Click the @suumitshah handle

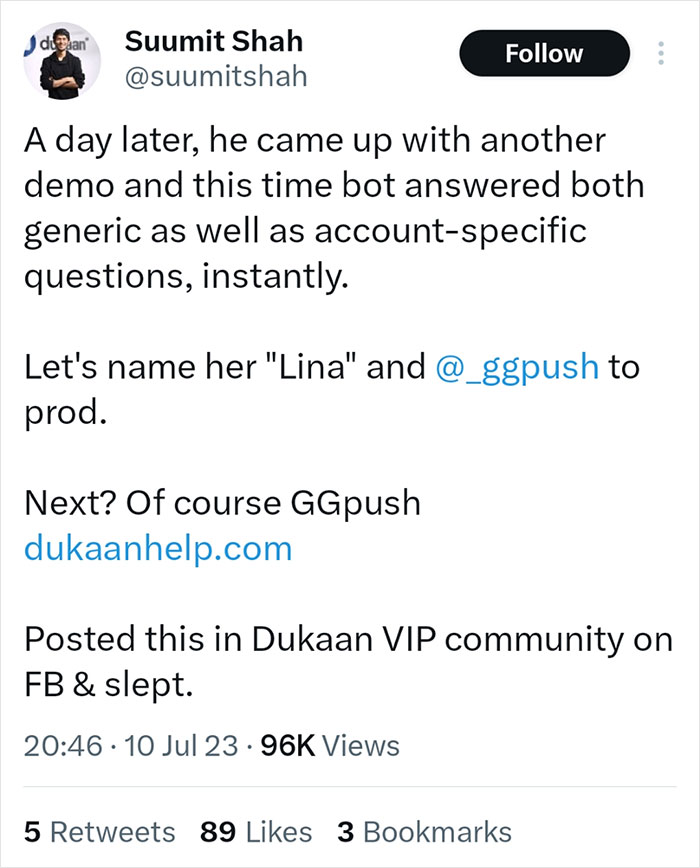click(217, 76)
